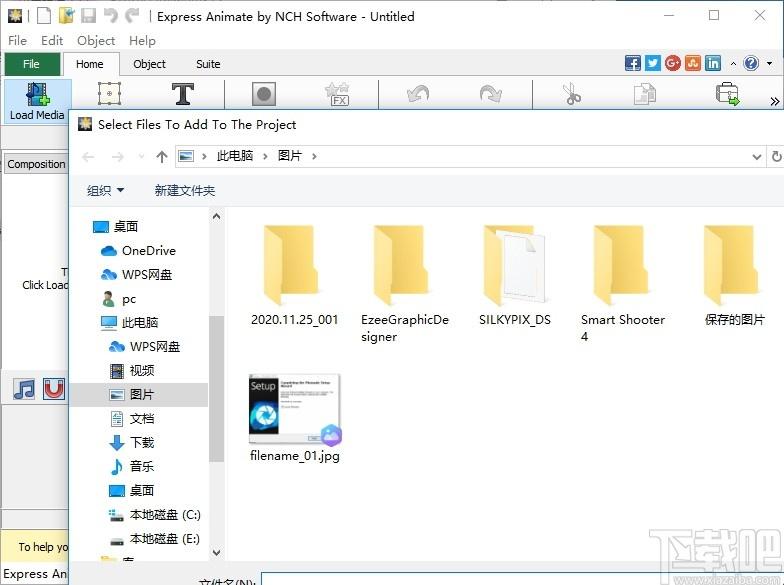The width and height of the screenshot is (784, 585).
Task: Go up one folder level arrow
Action: pos(161,156)
